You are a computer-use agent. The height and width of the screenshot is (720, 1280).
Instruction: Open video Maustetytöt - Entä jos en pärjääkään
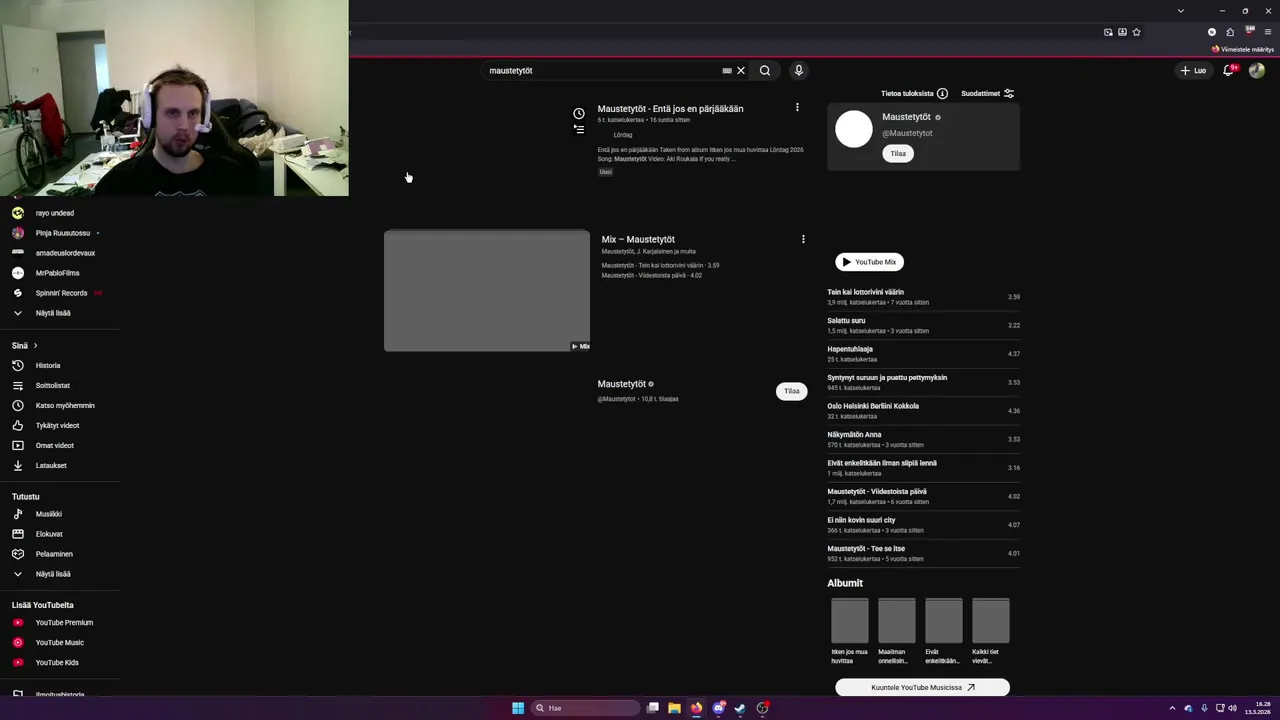[670, 108]
